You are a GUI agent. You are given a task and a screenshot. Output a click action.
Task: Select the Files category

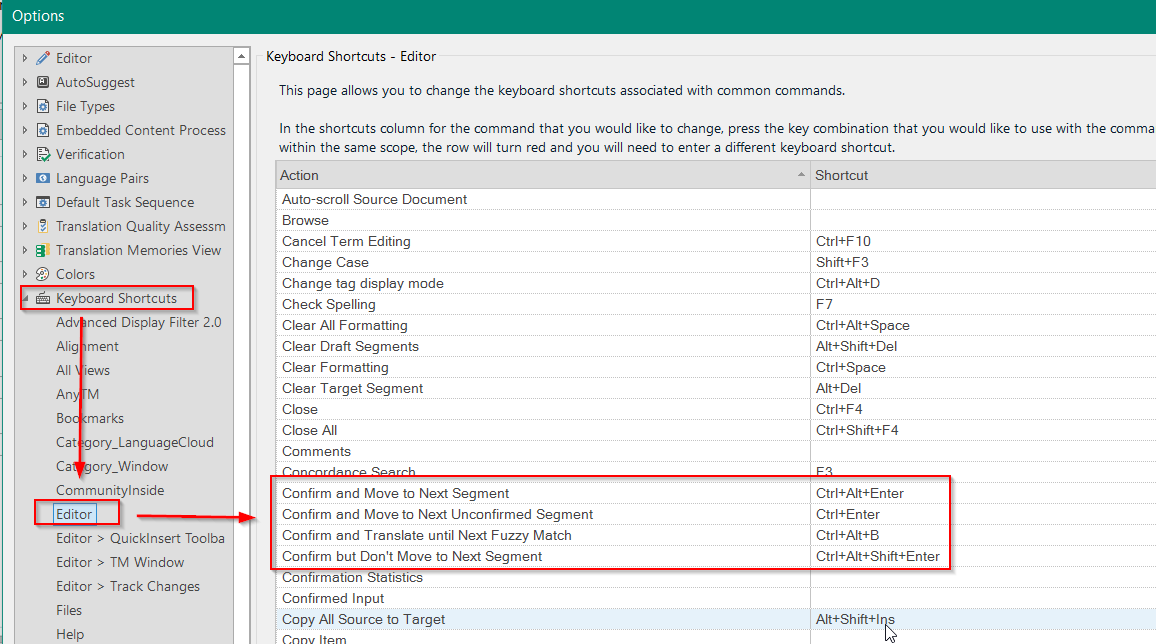[69, 610]
